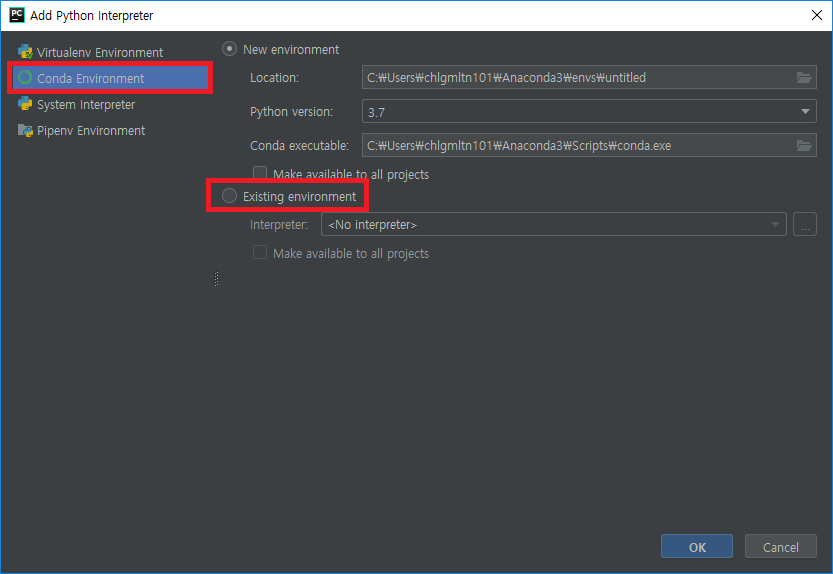The width and height of the screenshot is (833, 574).
Task: Select New environment radio button
Action: (229, 49)
